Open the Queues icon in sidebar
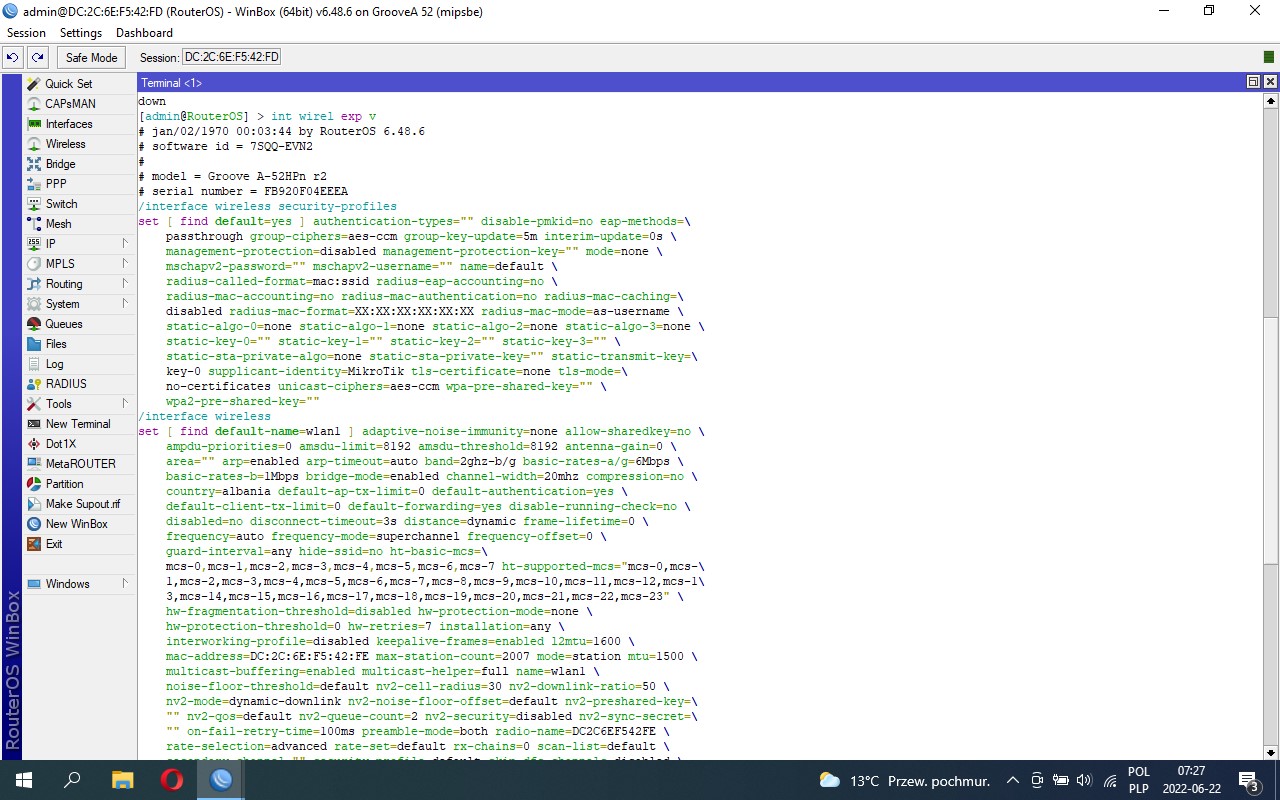 [x=34, y=324]
